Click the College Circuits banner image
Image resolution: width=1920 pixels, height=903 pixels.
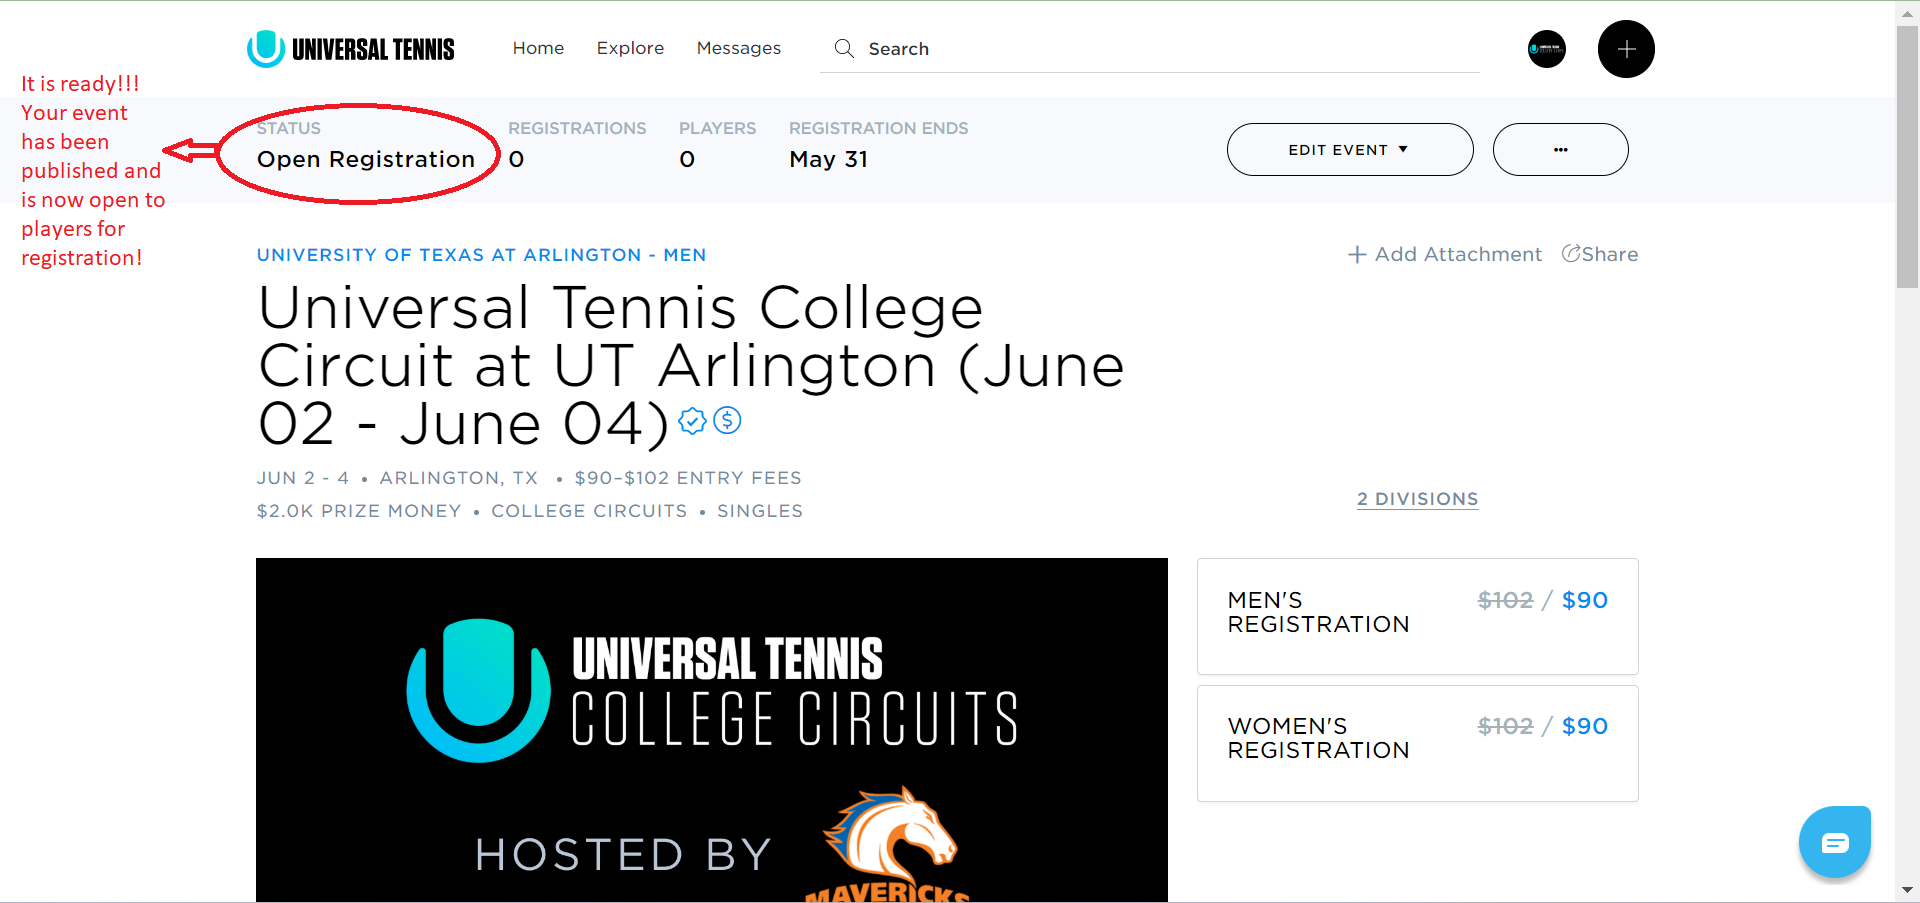point(711,730)
